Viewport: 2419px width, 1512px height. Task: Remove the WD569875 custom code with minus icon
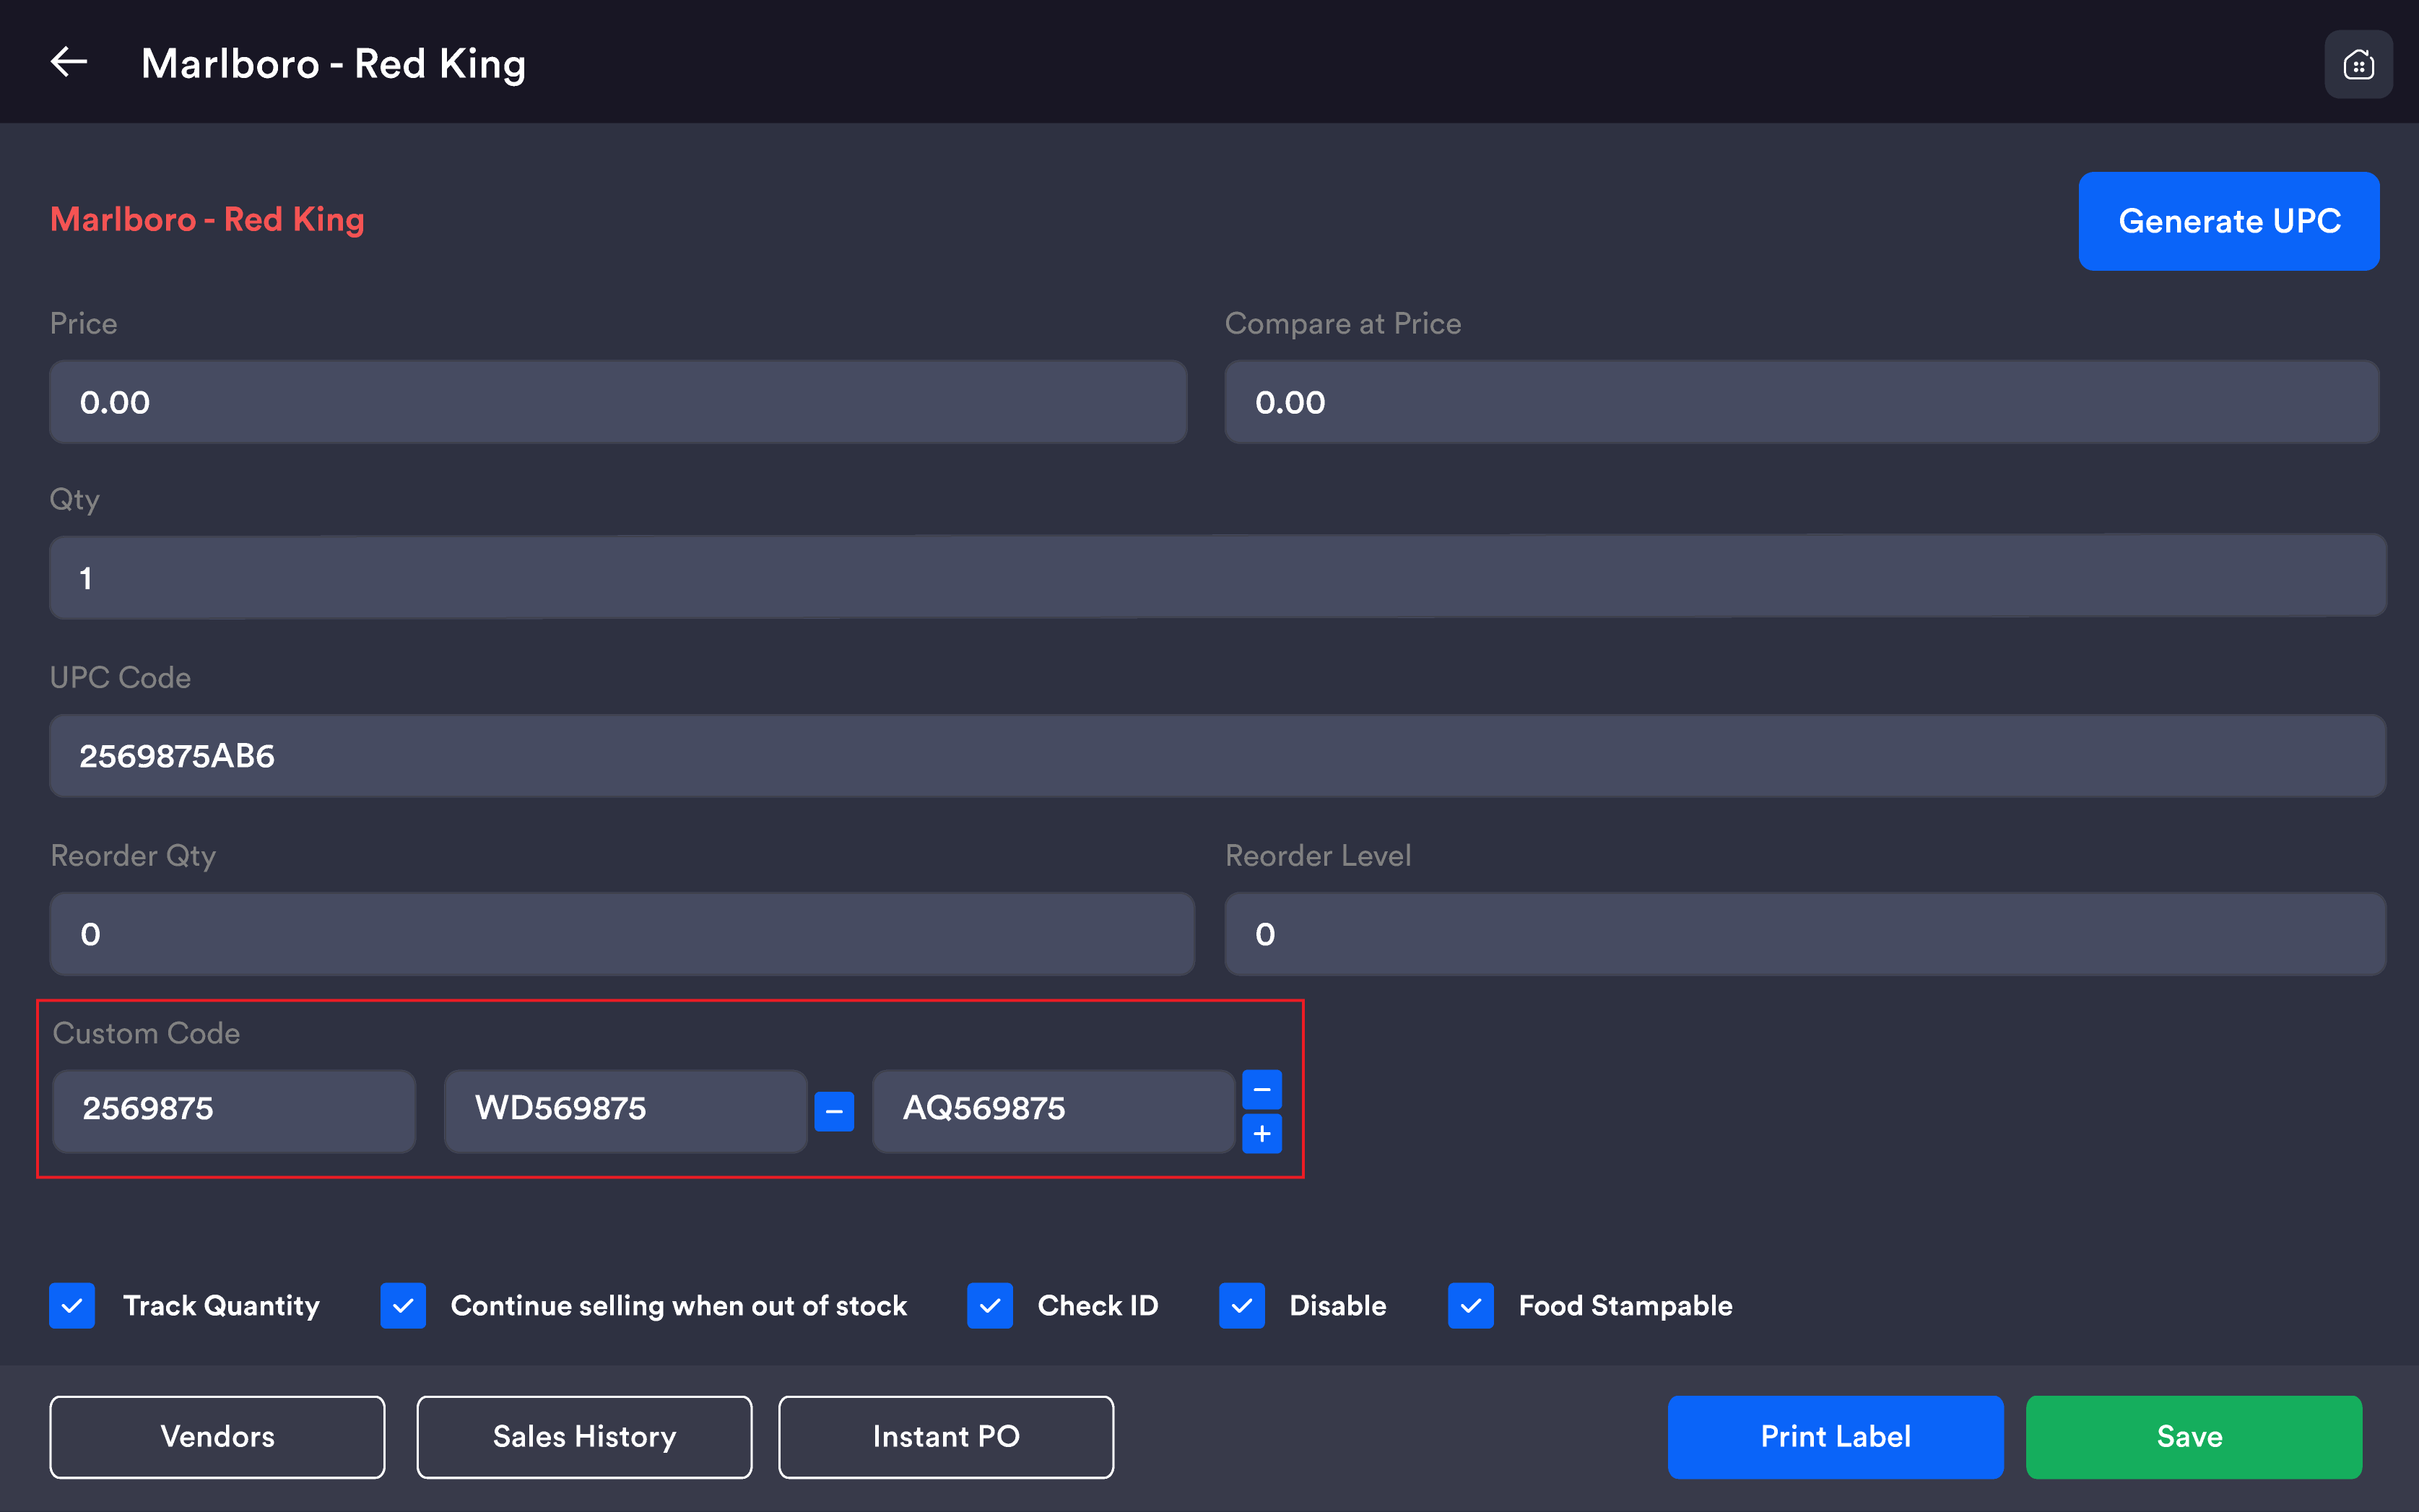[x=834, y=1111]
